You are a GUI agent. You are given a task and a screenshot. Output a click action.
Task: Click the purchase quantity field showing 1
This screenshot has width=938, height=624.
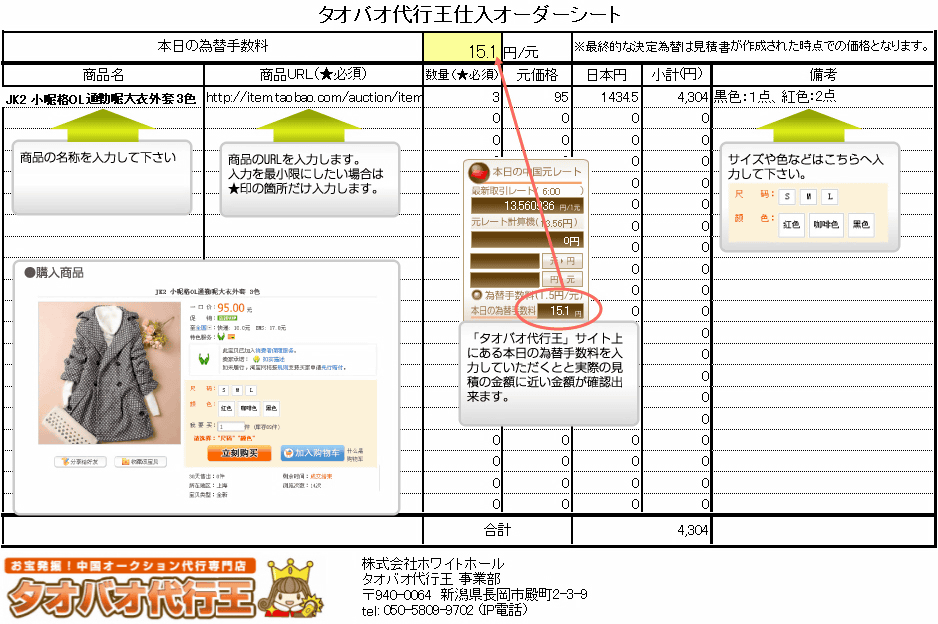tap(231, 427)
